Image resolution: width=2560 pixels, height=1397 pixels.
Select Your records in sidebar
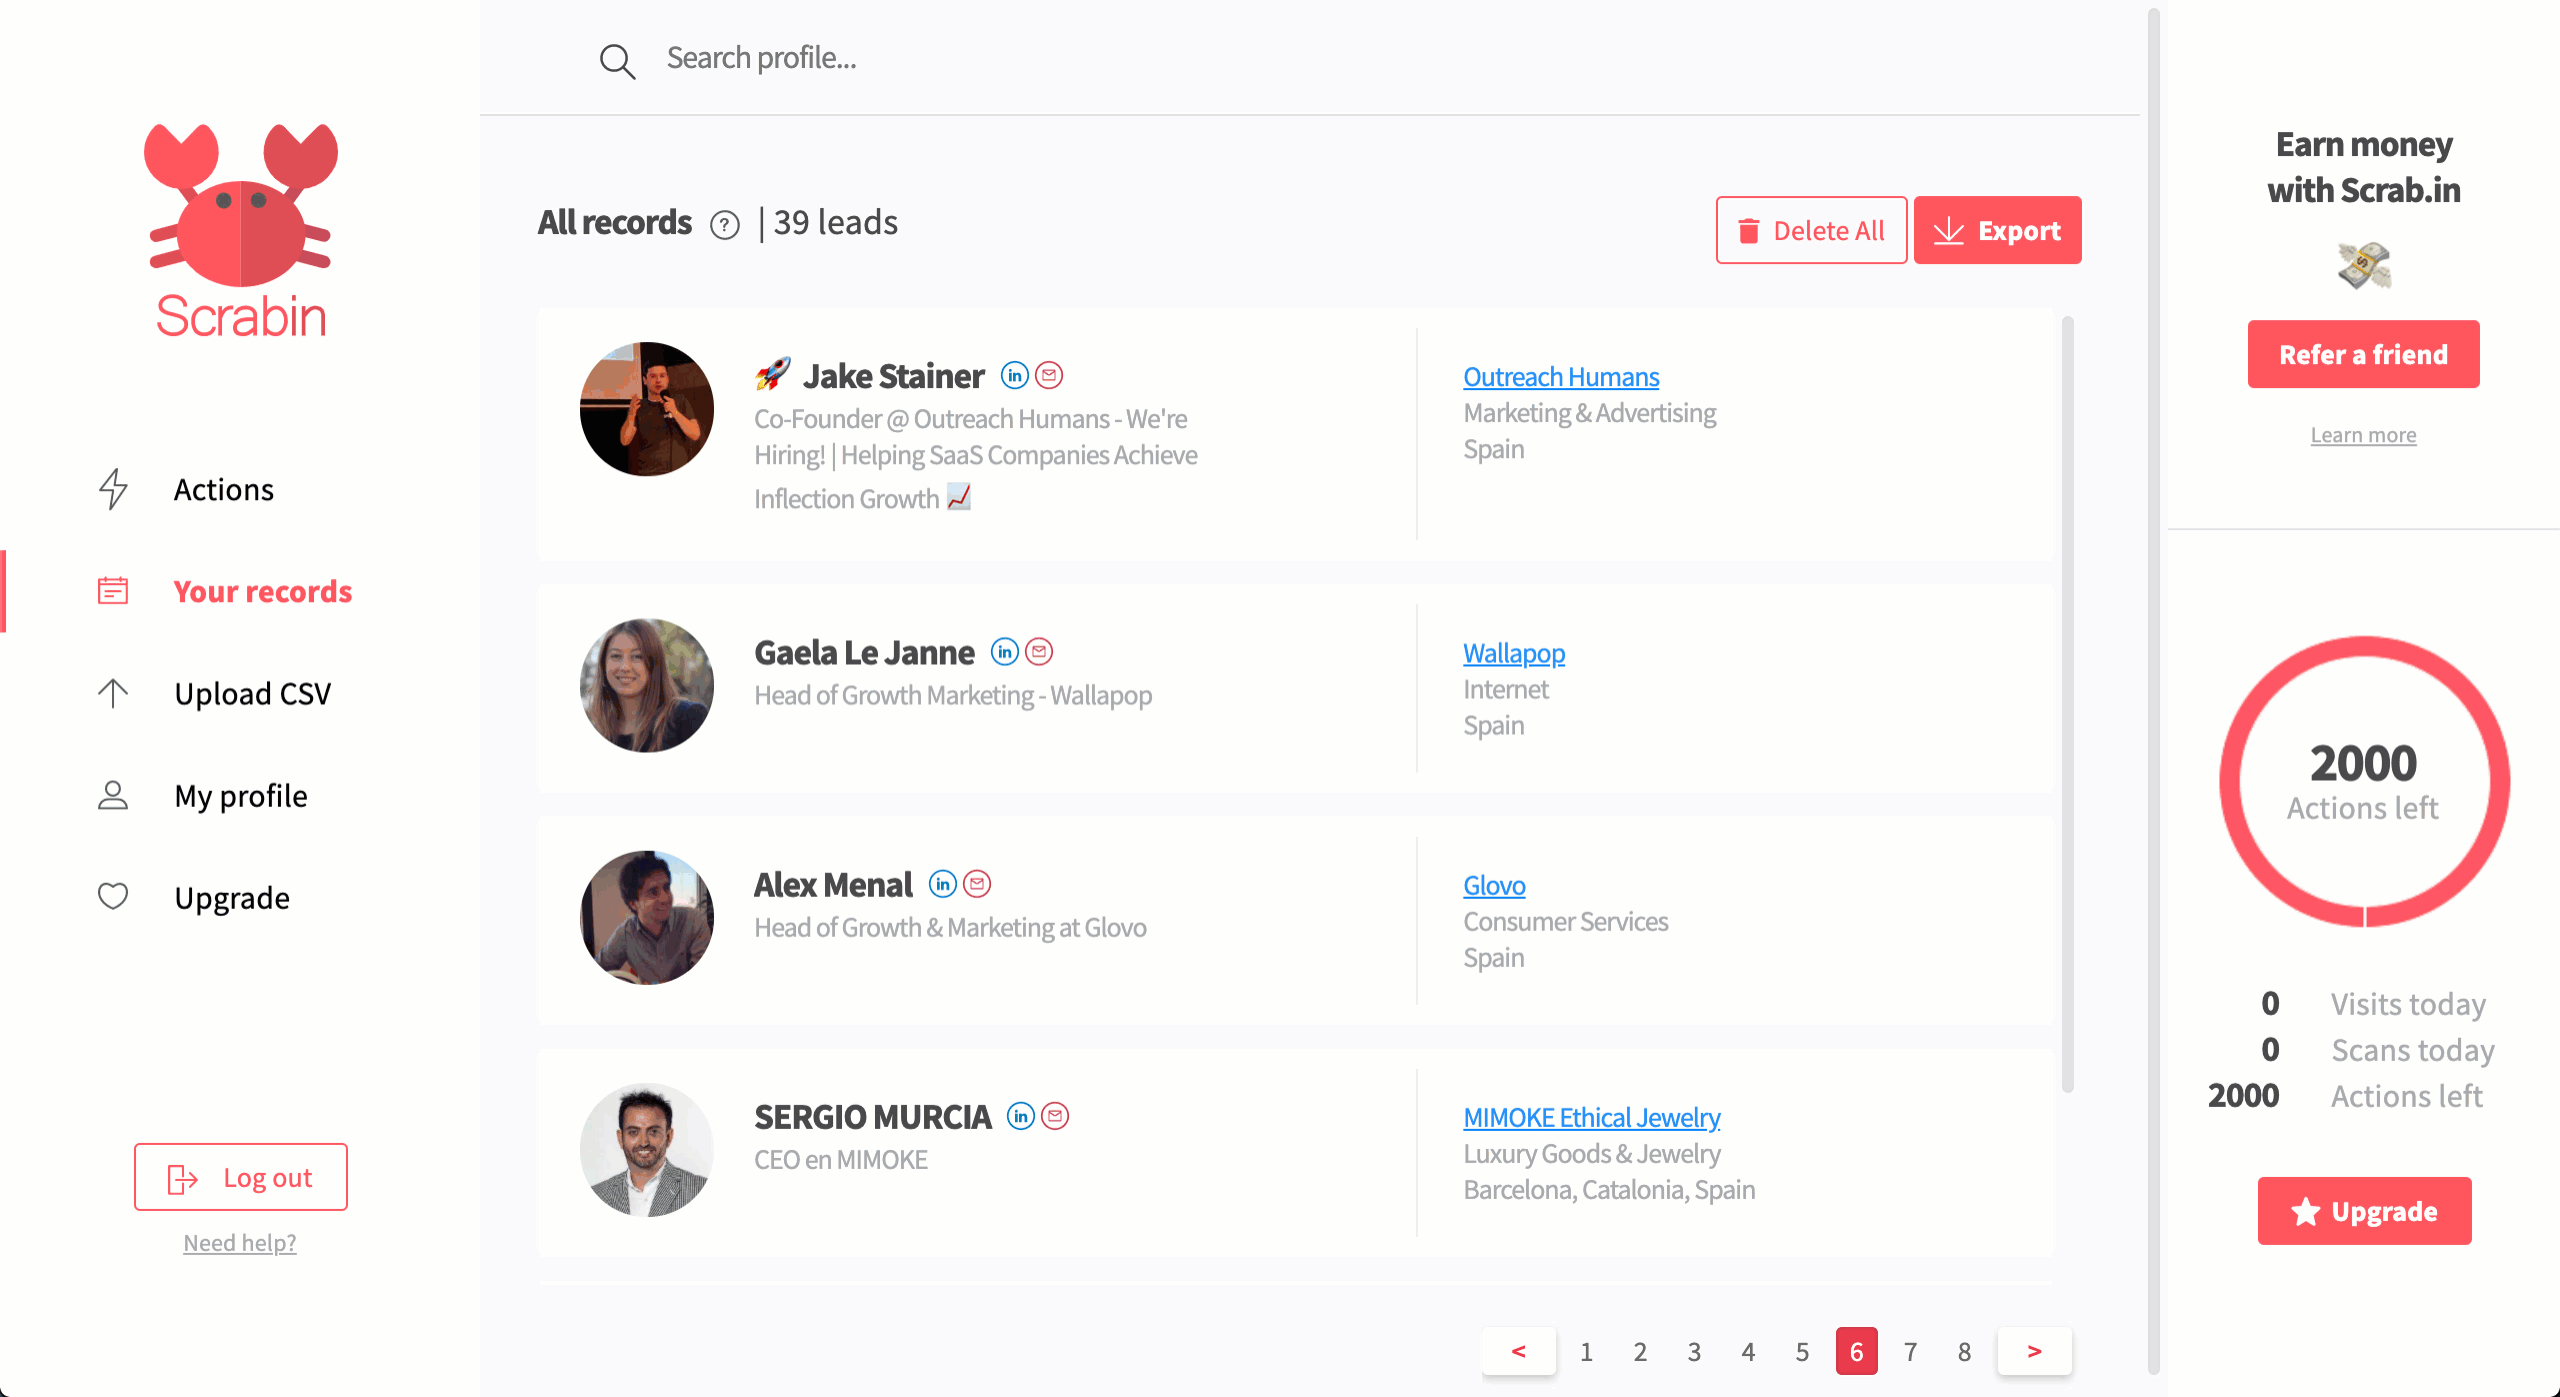point(263,591)
